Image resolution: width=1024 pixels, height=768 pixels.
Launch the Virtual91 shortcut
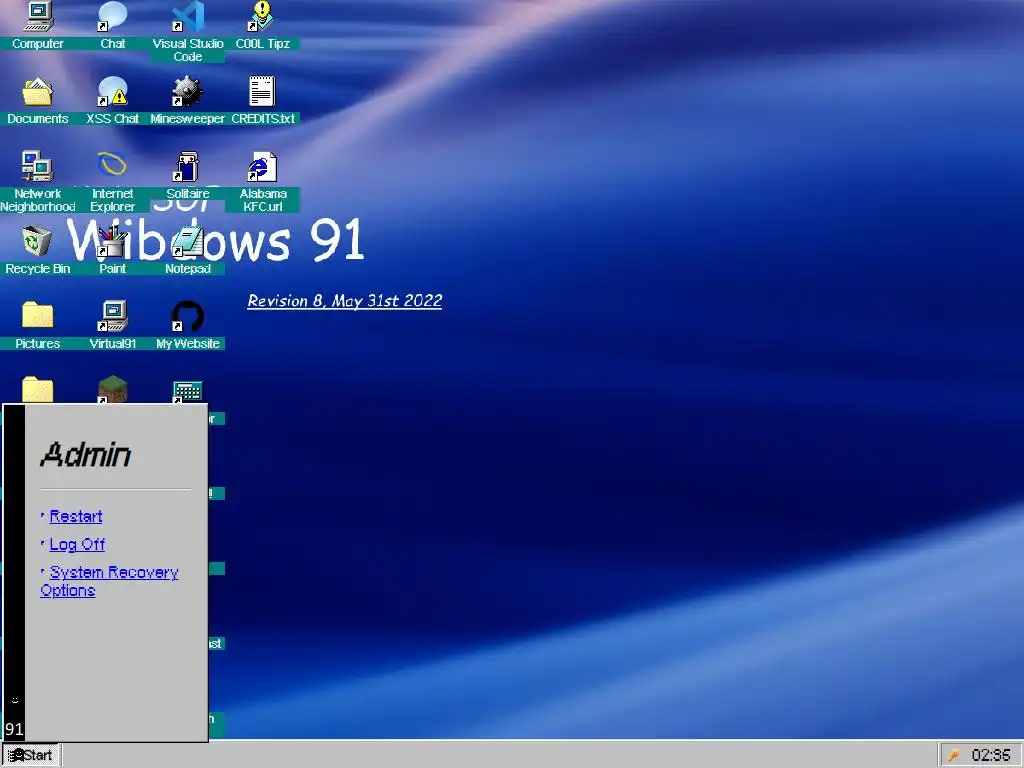pyautogui.click(x=112, y=325)
